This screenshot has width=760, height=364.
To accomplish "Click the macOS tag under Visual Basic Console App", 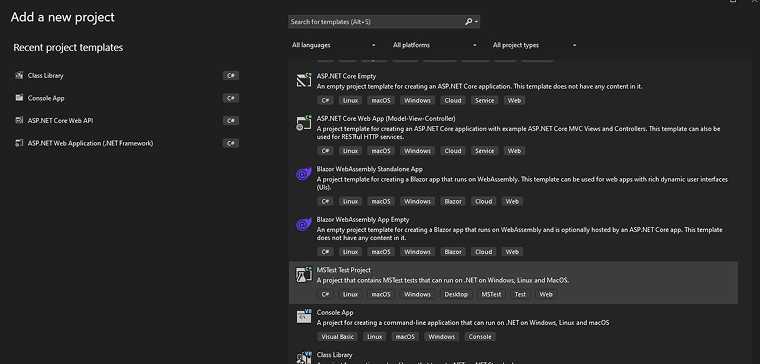I will (404, 336).
